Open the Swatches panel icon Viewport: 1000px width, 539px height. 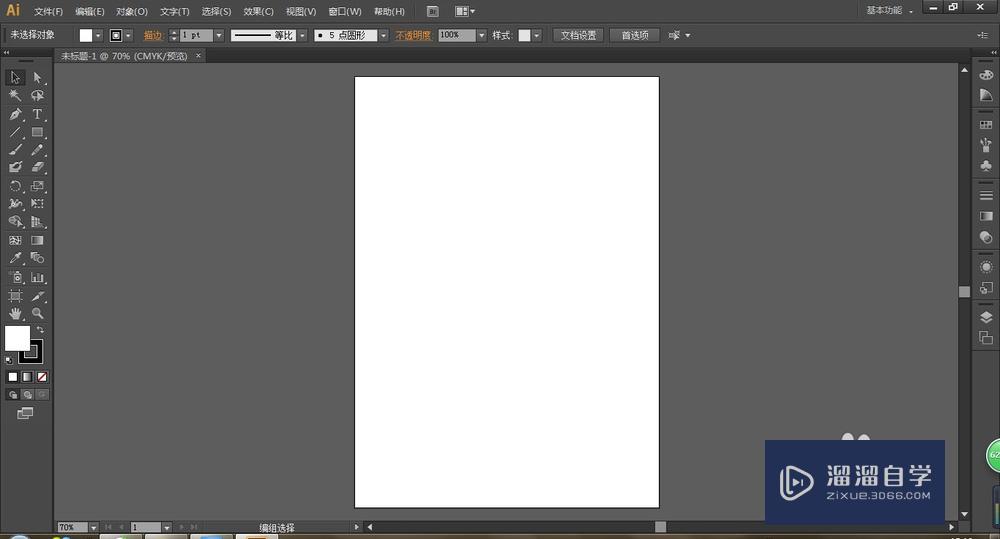[986, 124]
